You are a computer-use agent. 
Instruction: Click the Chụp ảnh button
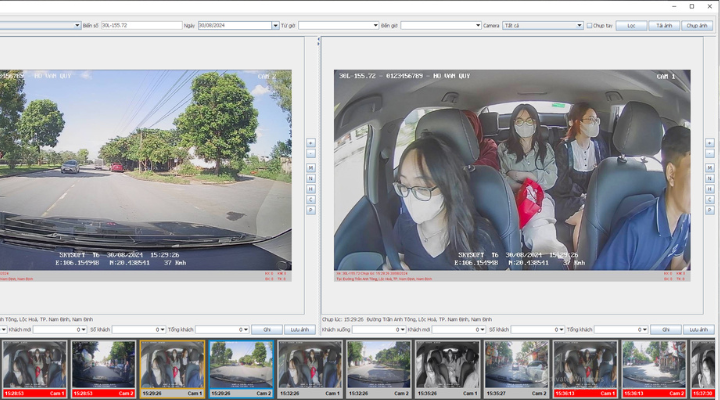click(x=697, y=26)
